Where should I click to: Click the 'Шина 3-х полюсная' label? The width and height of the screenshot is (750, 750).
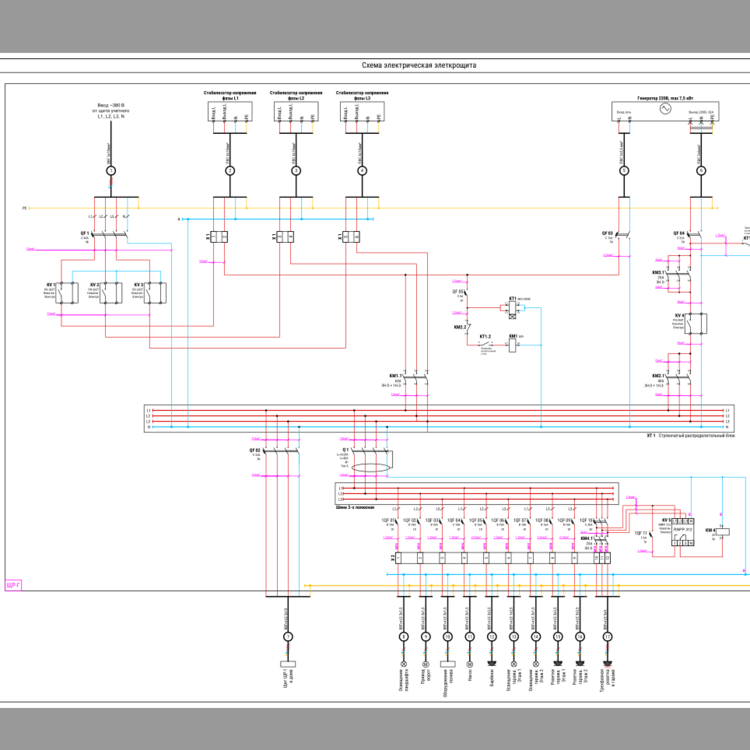tap(355, 507)
